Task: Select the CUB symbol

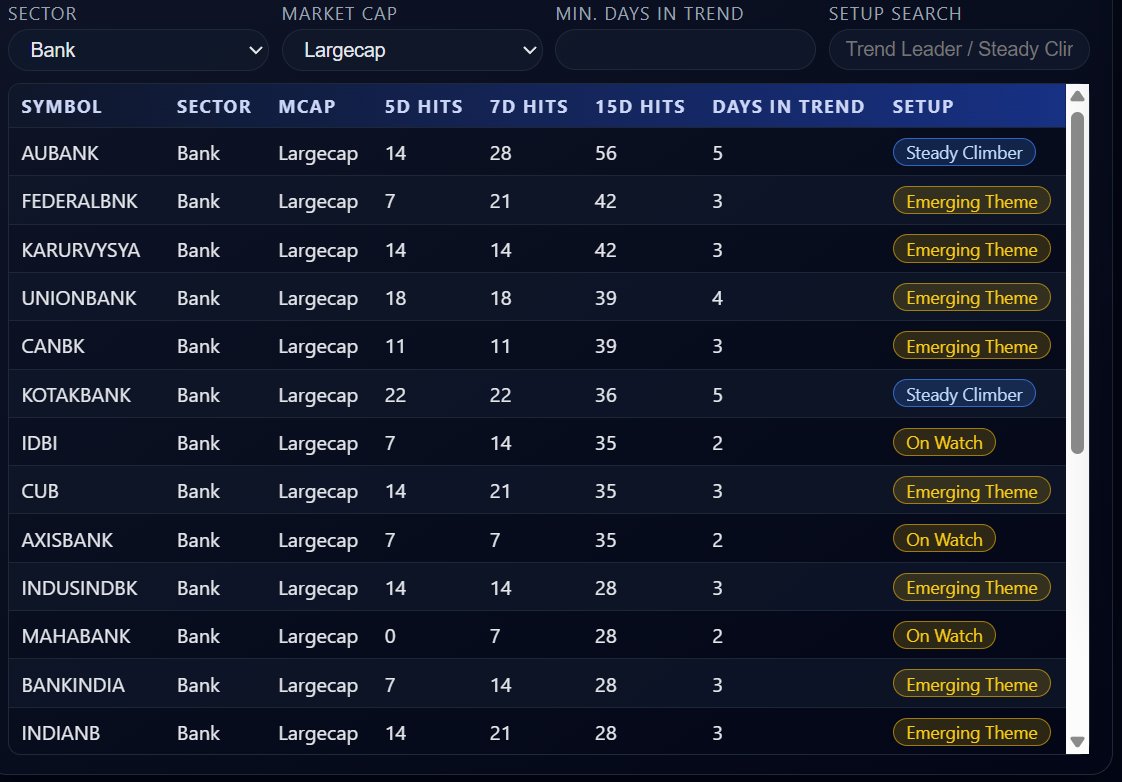Action: point(40,491)
